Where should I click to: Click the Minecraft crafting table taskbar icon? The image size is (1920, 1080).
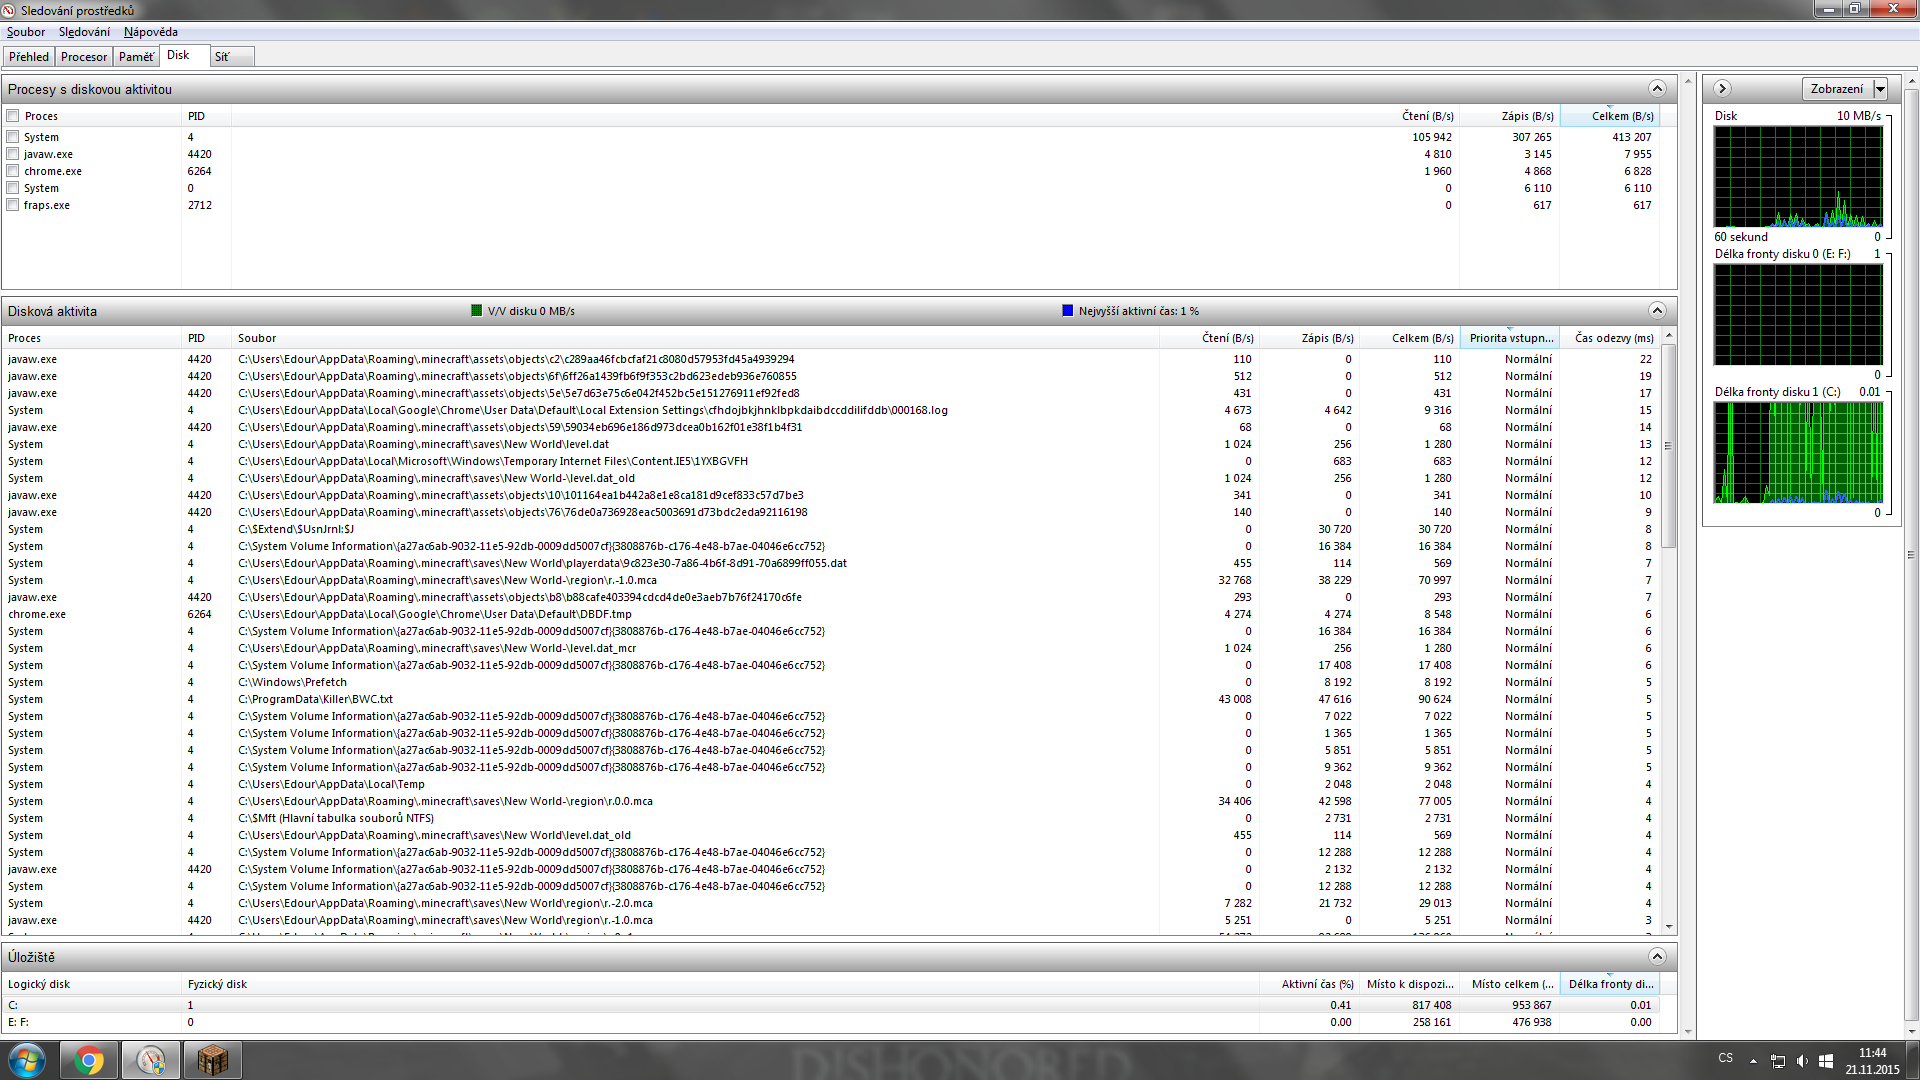(x=212, y=1060)
